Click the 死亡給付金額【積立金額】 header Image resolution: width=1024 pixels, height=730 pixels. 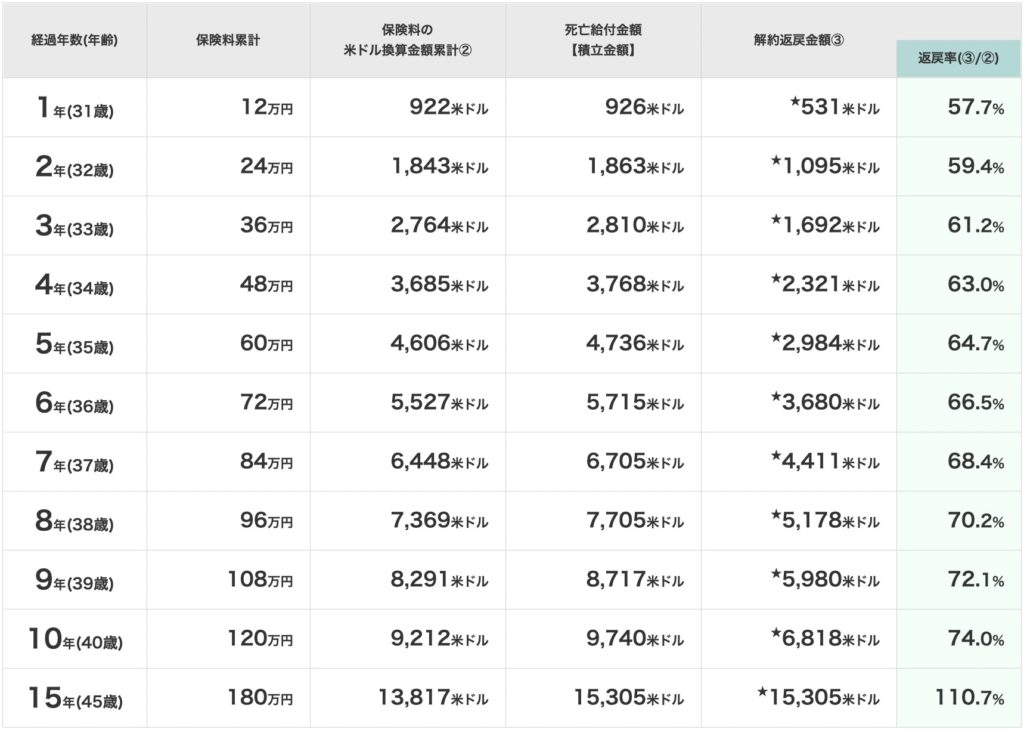coord(602,39)
